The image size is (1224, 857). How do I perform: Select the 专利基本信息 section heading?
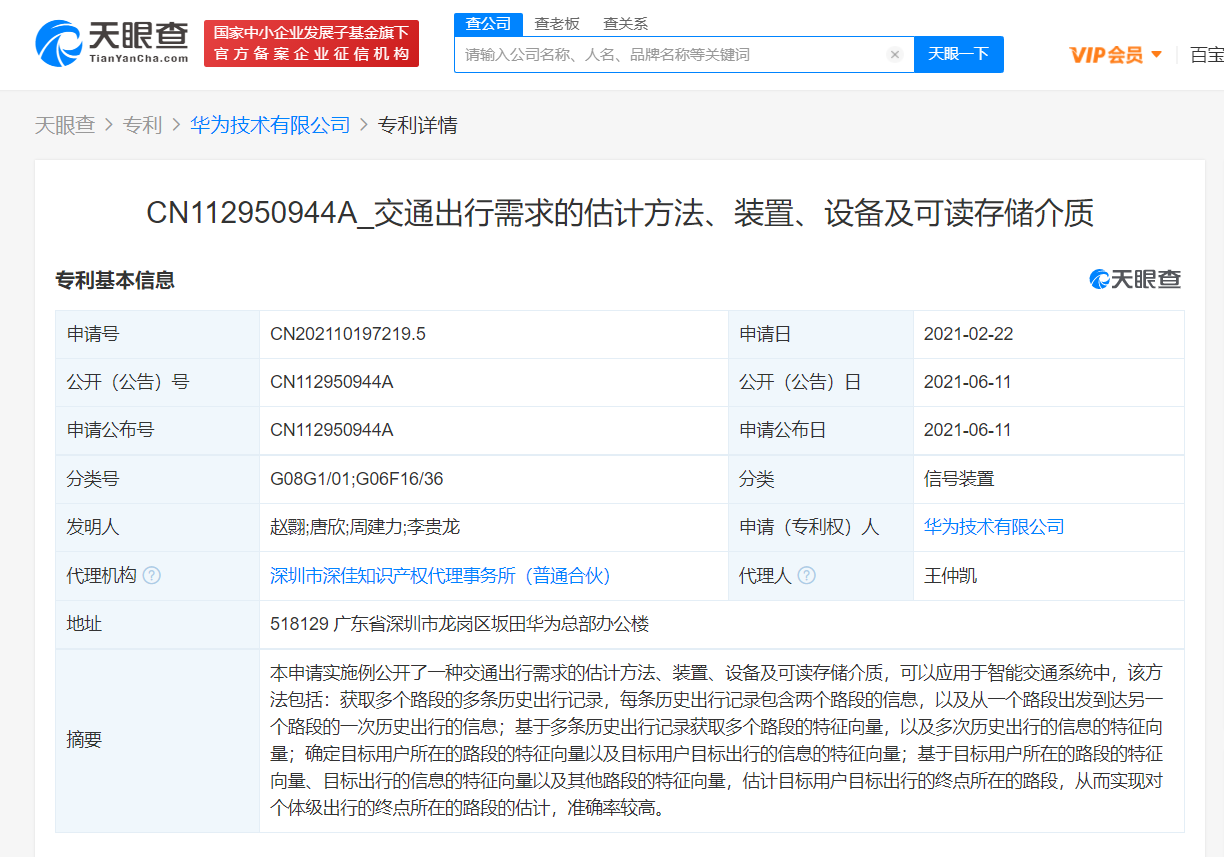(x=115, y=281)
